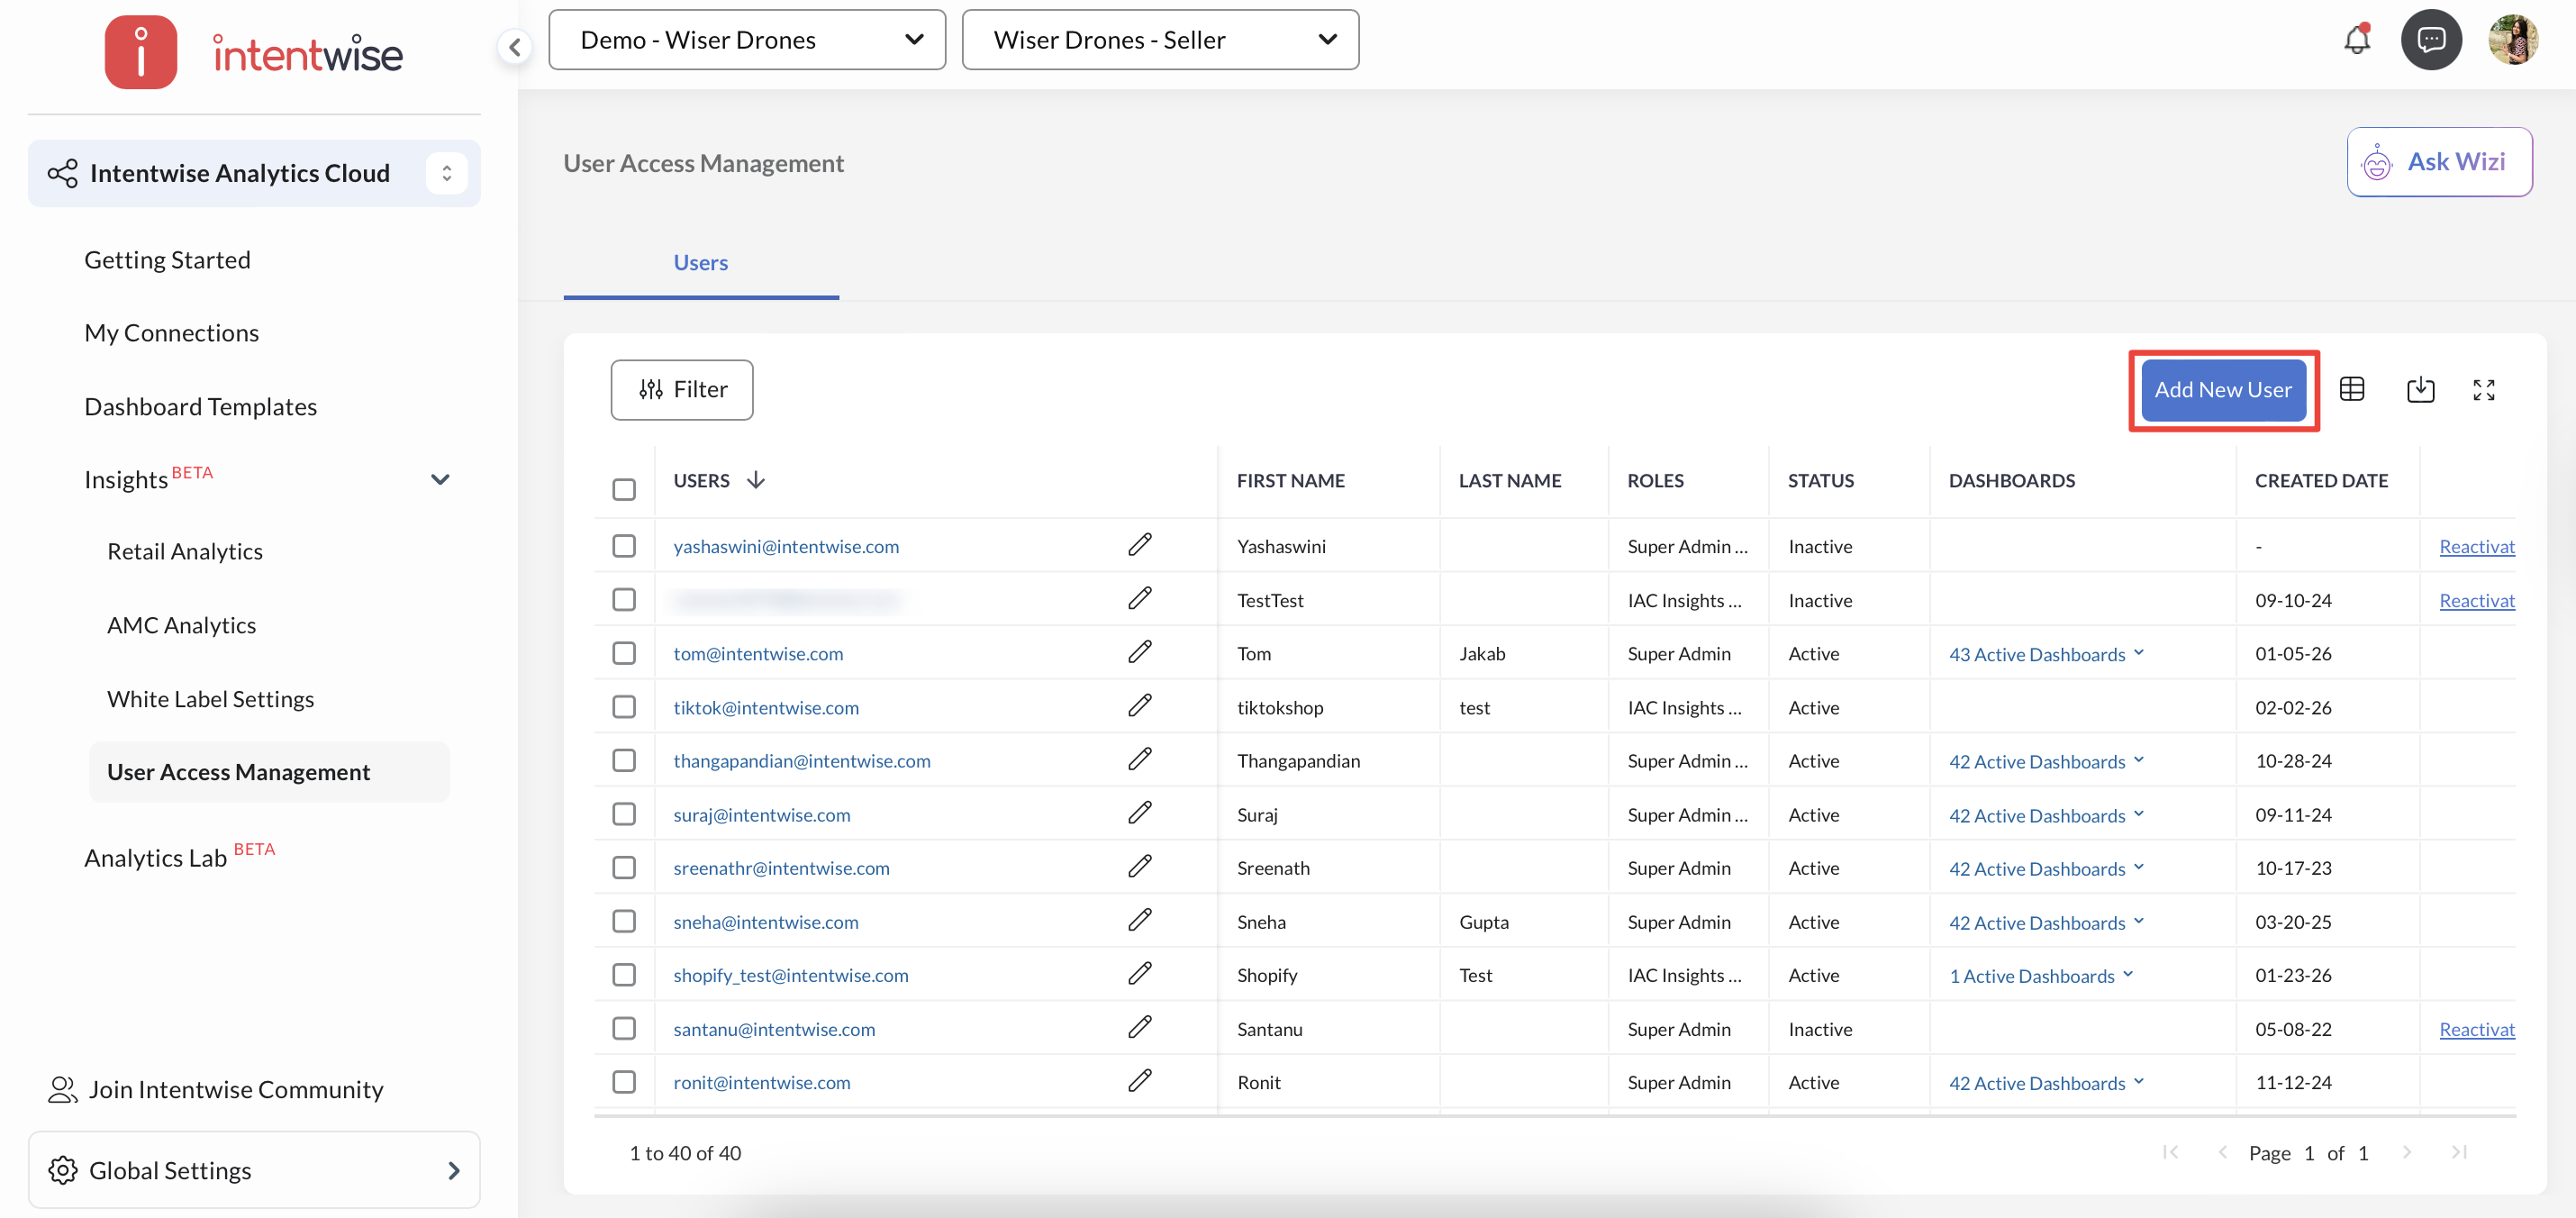
Task: Expand Tom's 43 Active Dashboards list
Action: [x=2046, y=654]
